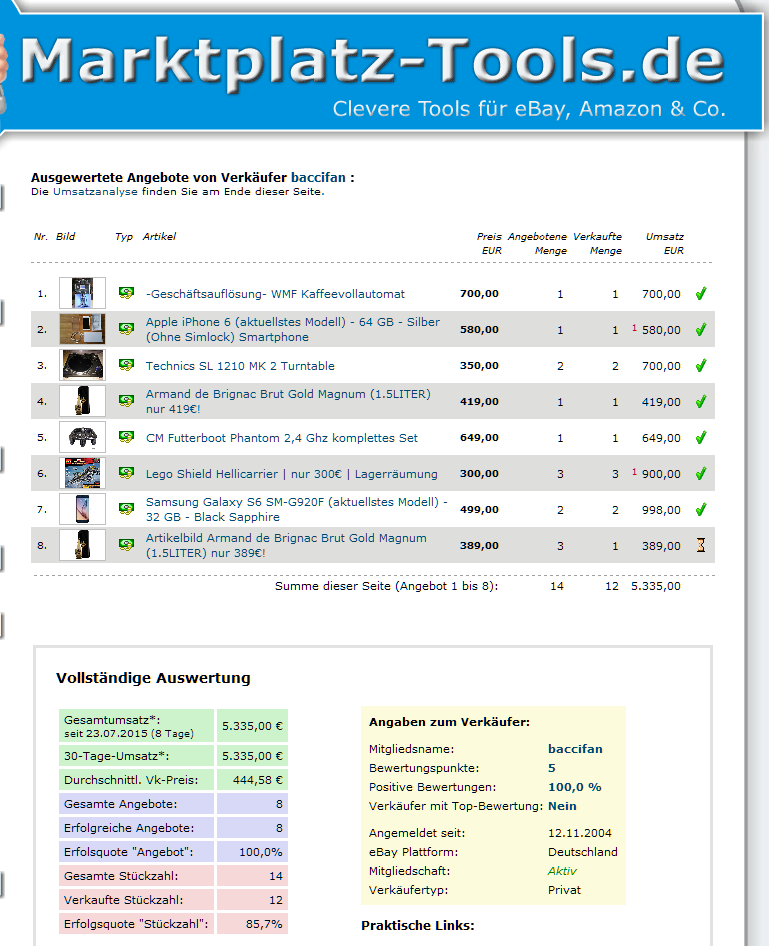Click the type icon for Apple iPhone 6 row
The image size is (769, 946).
pyautogui.click(x=126, y=329)
